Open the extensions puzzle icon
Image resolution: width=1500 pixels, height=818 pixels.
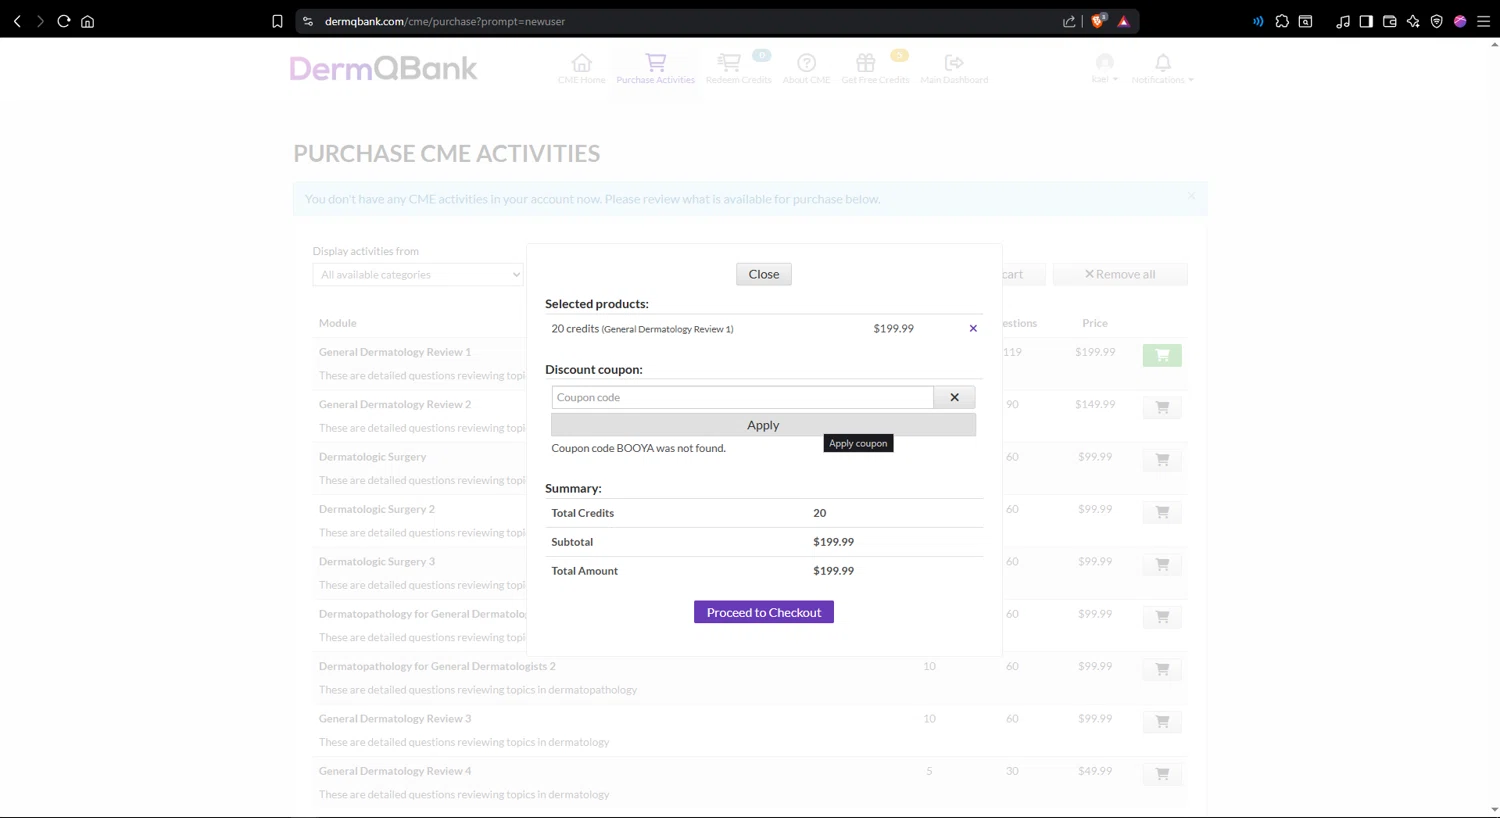pos(1282,21)
